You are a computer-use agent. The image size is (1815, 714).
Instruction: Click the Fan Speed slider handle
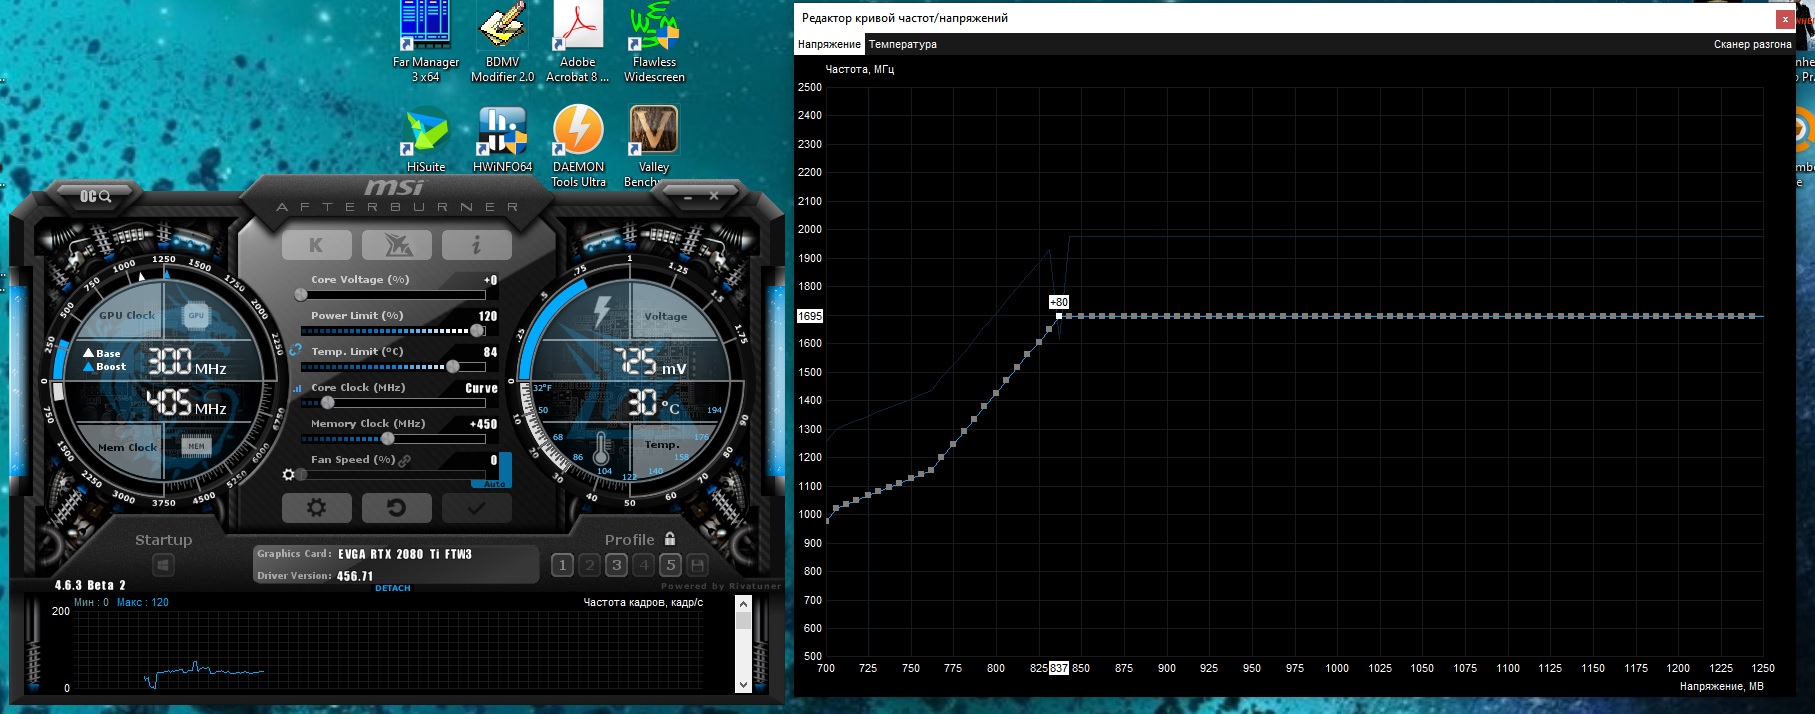301,475
